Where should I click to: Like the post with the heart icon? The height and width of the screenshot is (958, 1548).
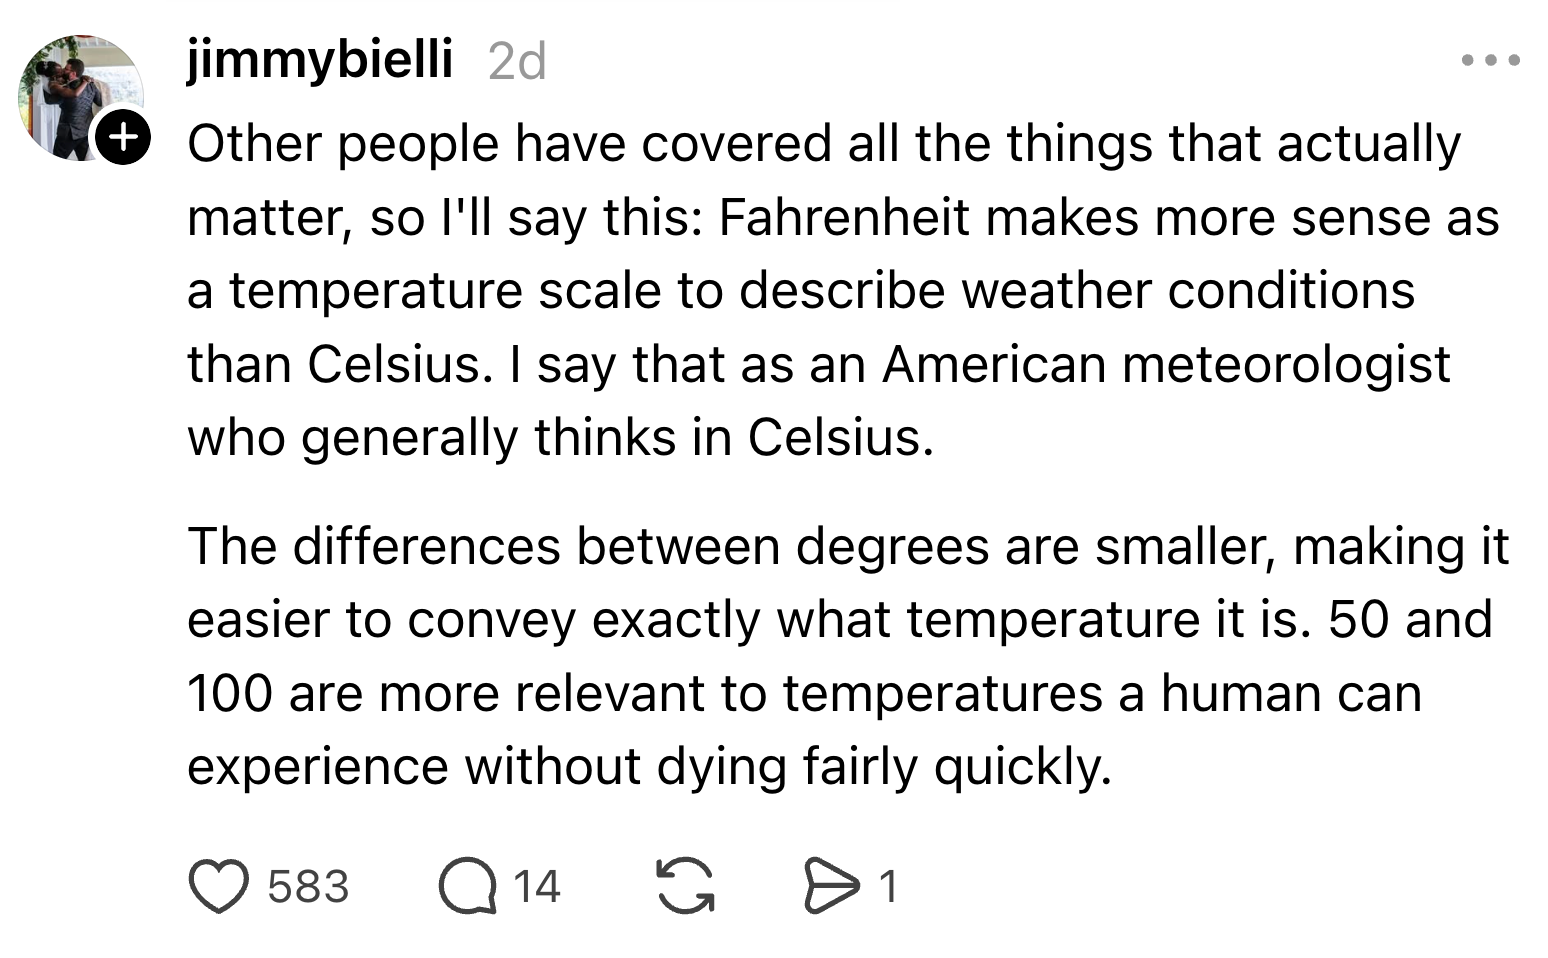coord(218,887)
